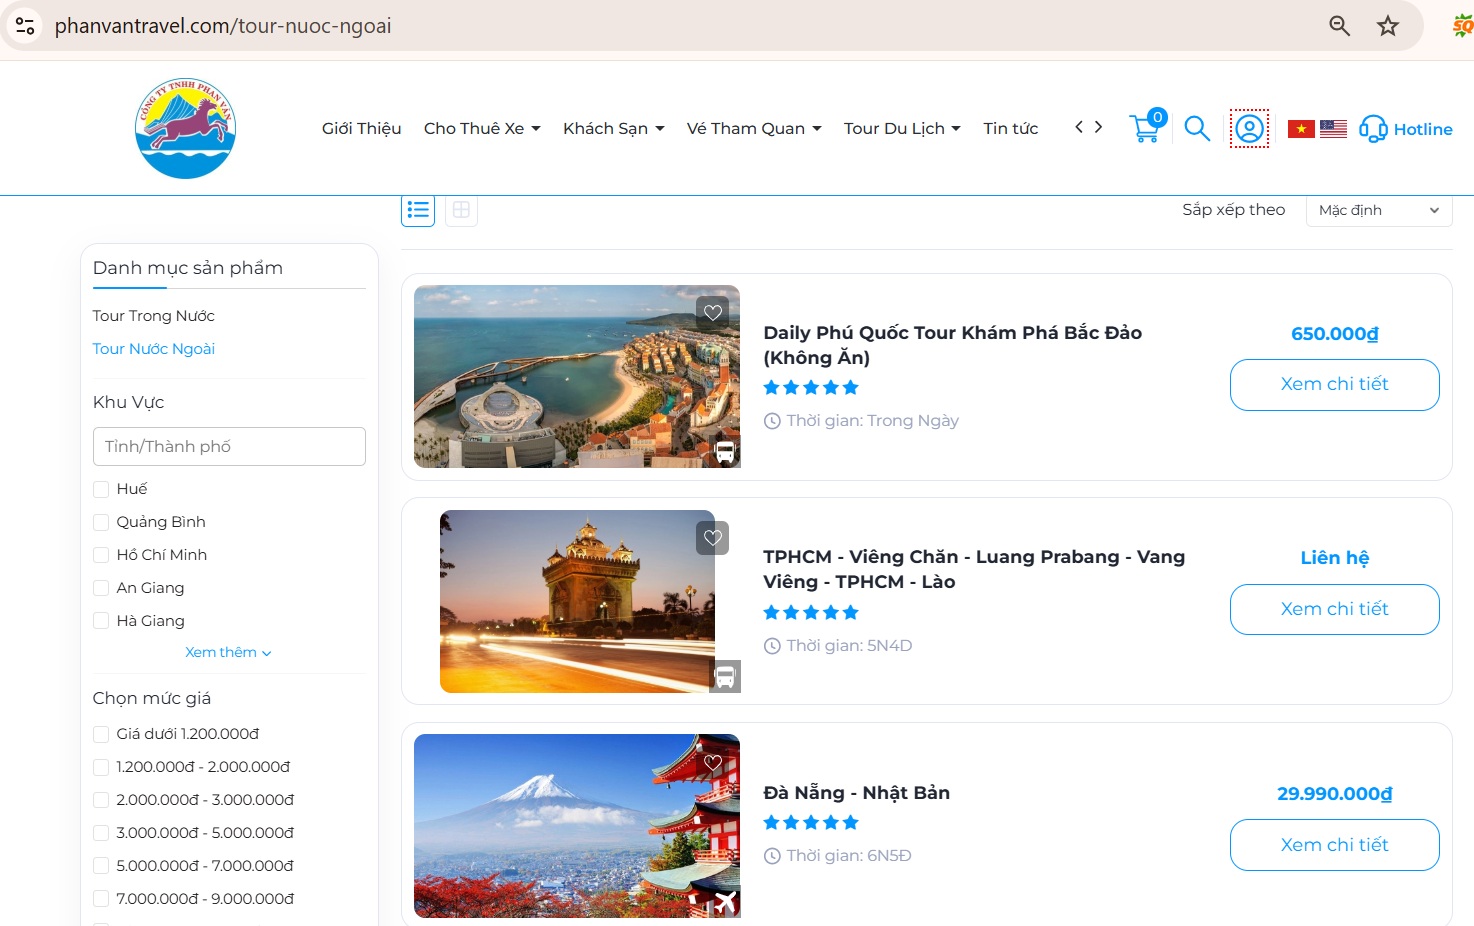Open the shopping cart icon

[1145, 128]
